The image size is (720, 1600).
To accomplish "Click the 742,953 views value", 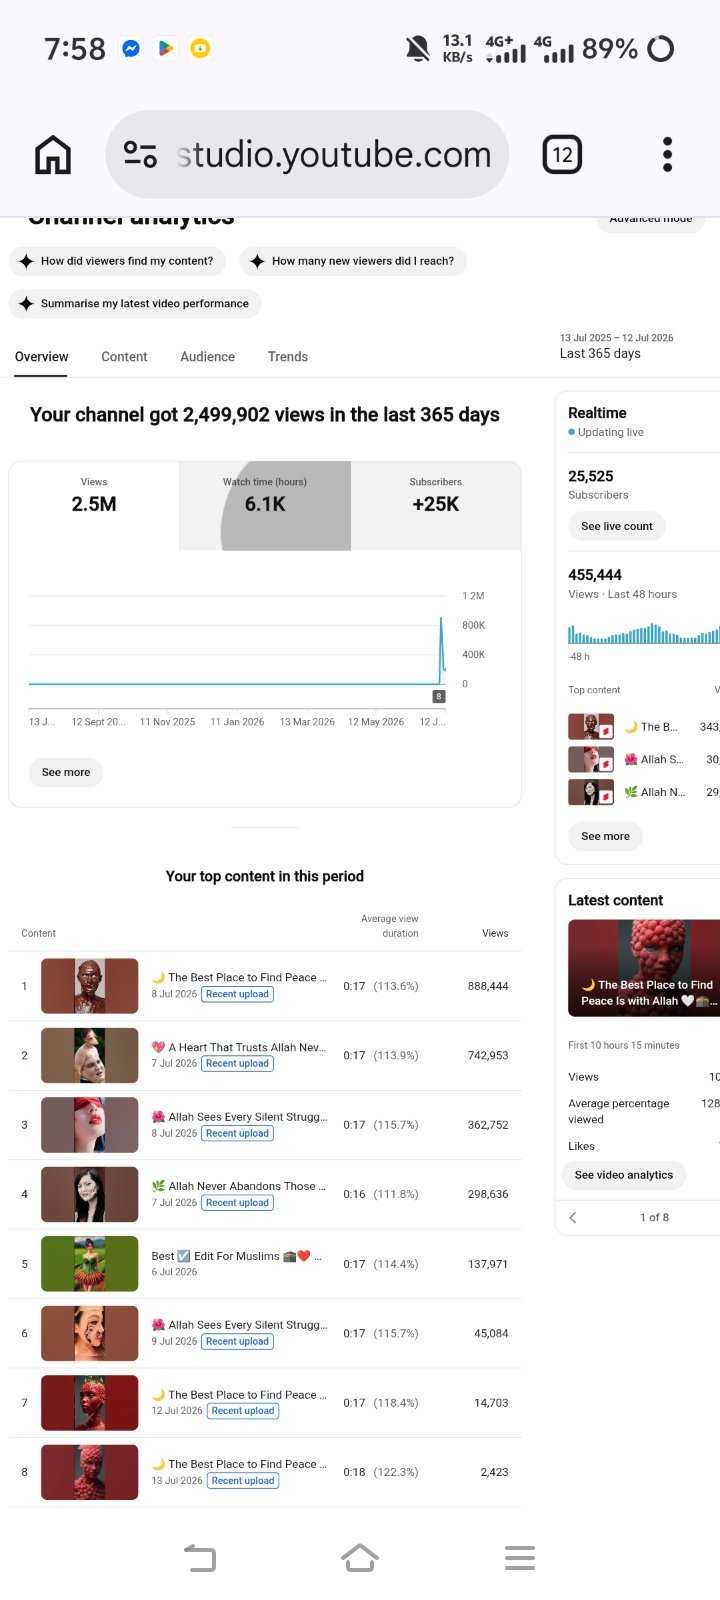I will coord(488,1055).
